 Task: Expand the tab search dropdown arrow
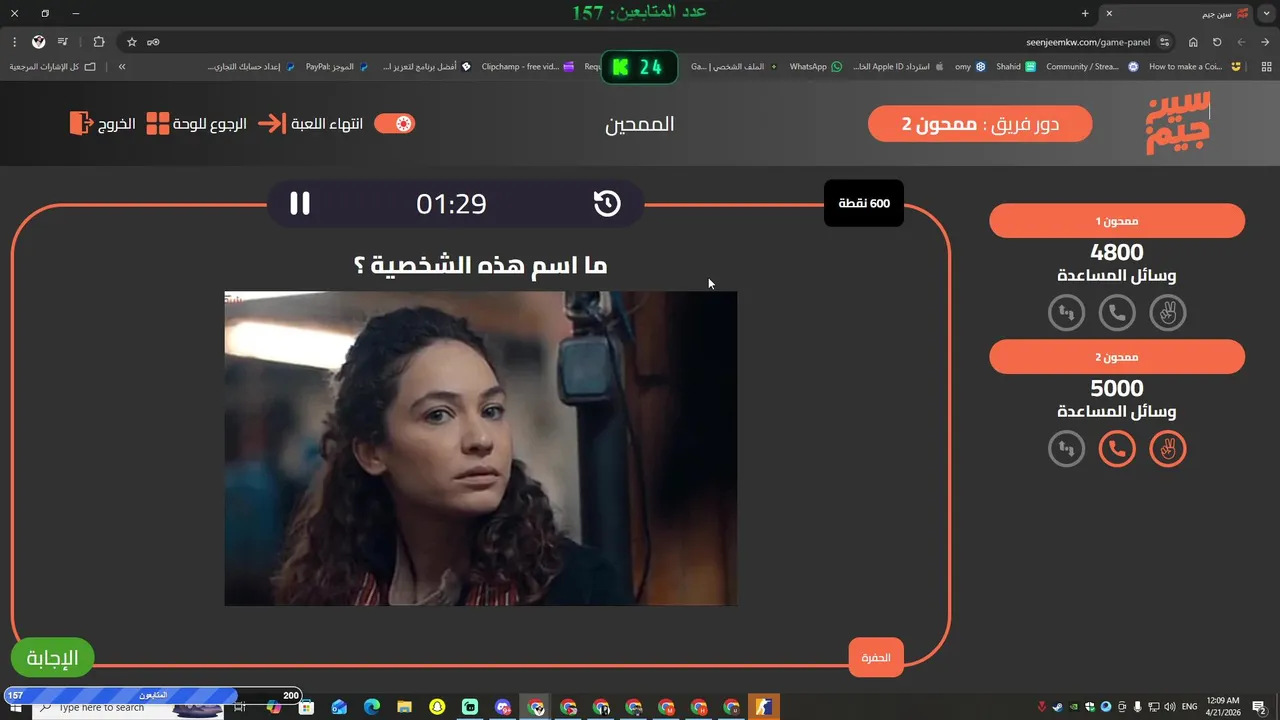1267,13
